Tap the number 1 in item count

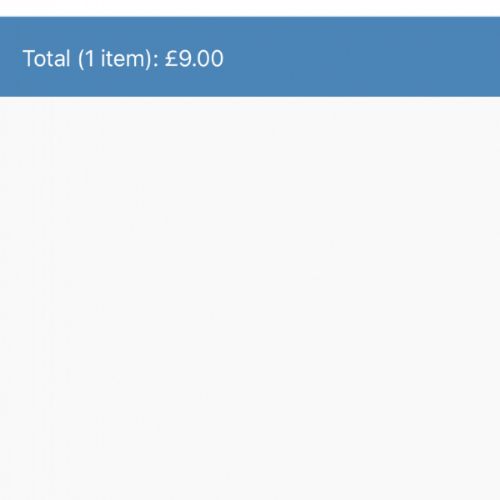[90, 59]
